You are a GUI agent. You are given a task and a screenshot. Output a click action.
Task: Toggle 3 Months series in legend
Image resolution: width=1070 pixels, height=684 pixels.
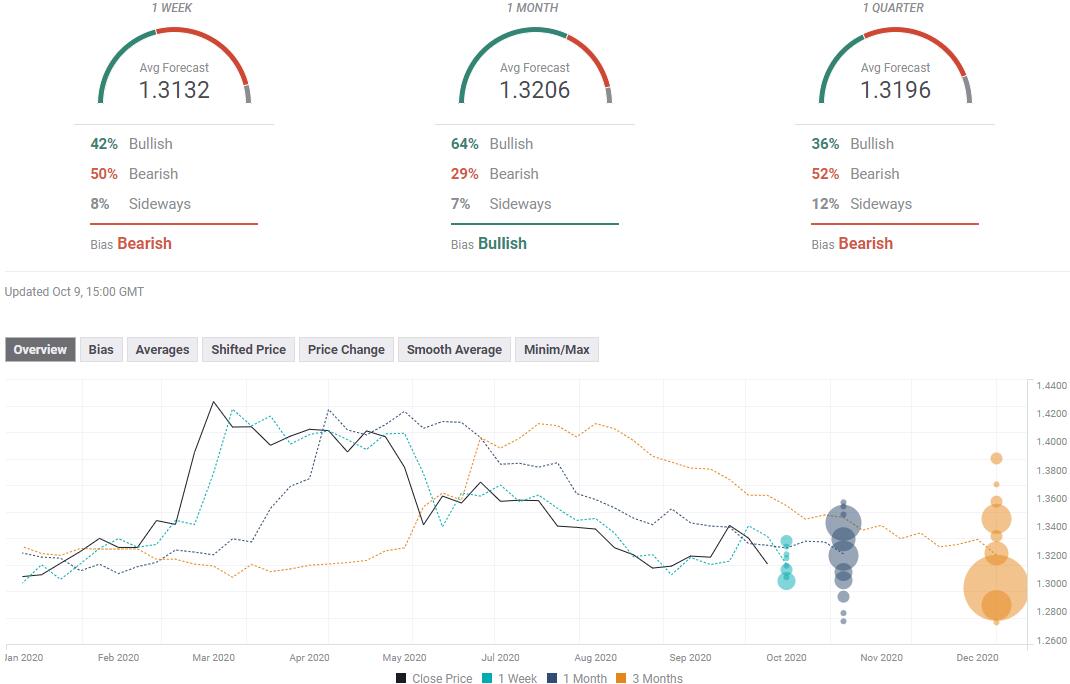[650, 678]
